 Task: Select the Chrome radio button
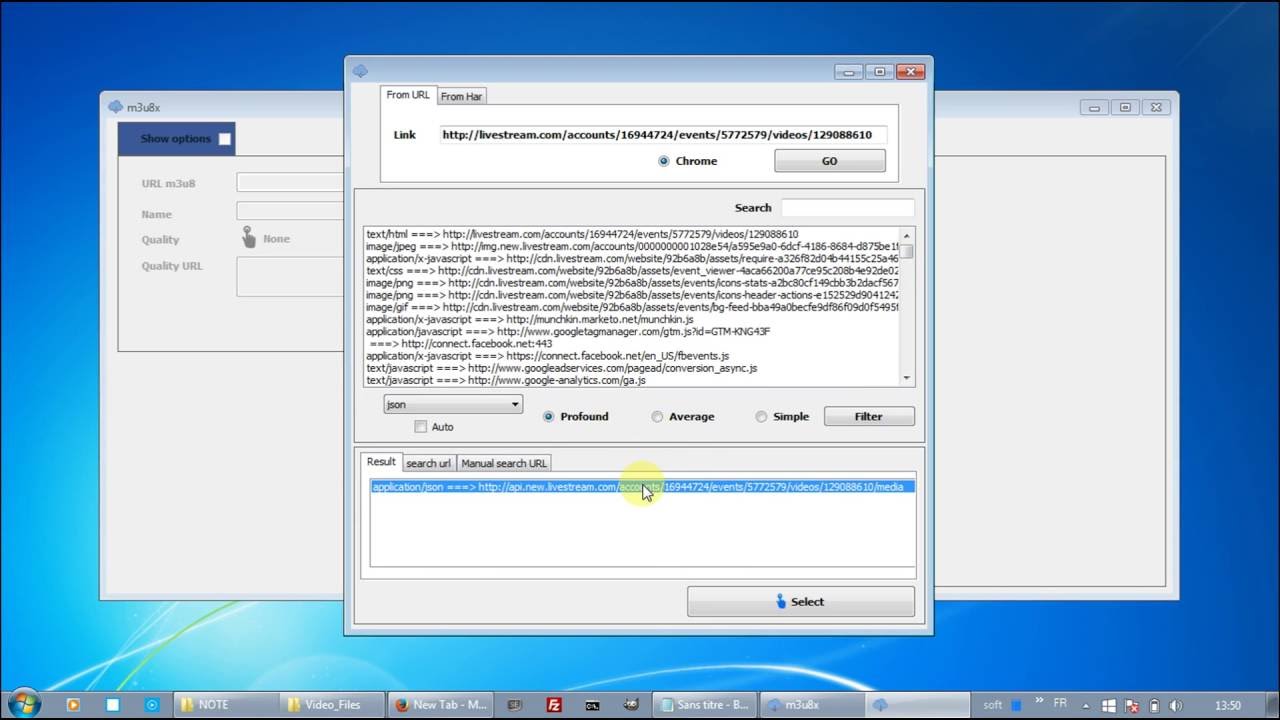(664, 161)
